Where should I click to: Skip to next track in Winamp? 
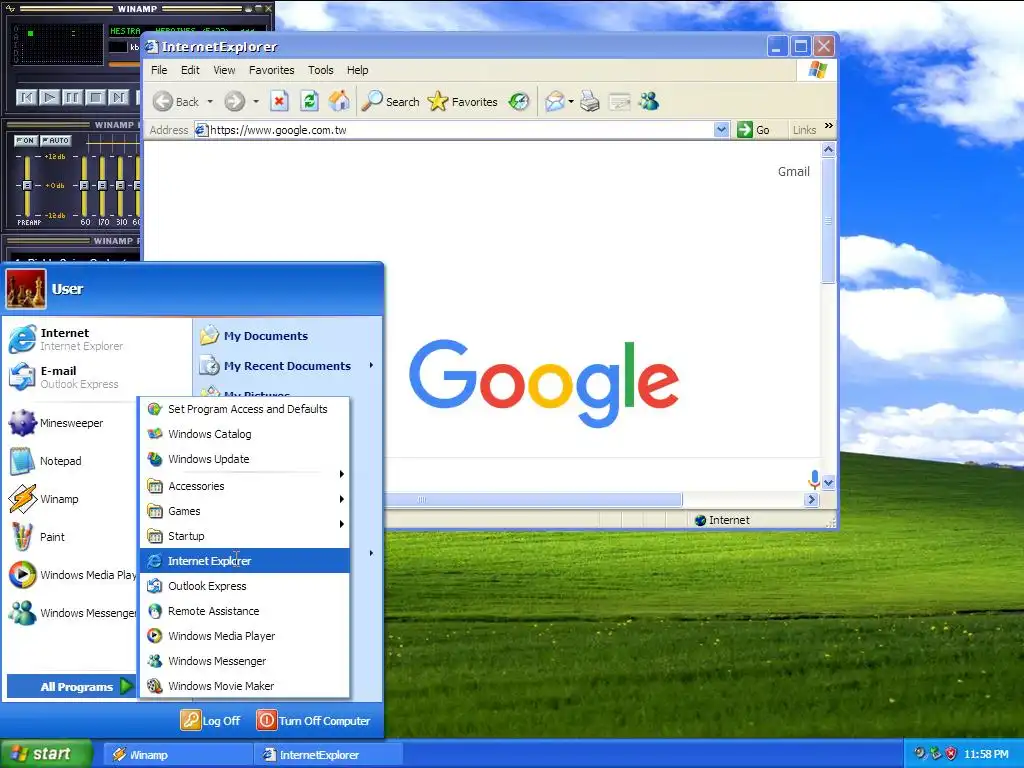pos(118,97)
